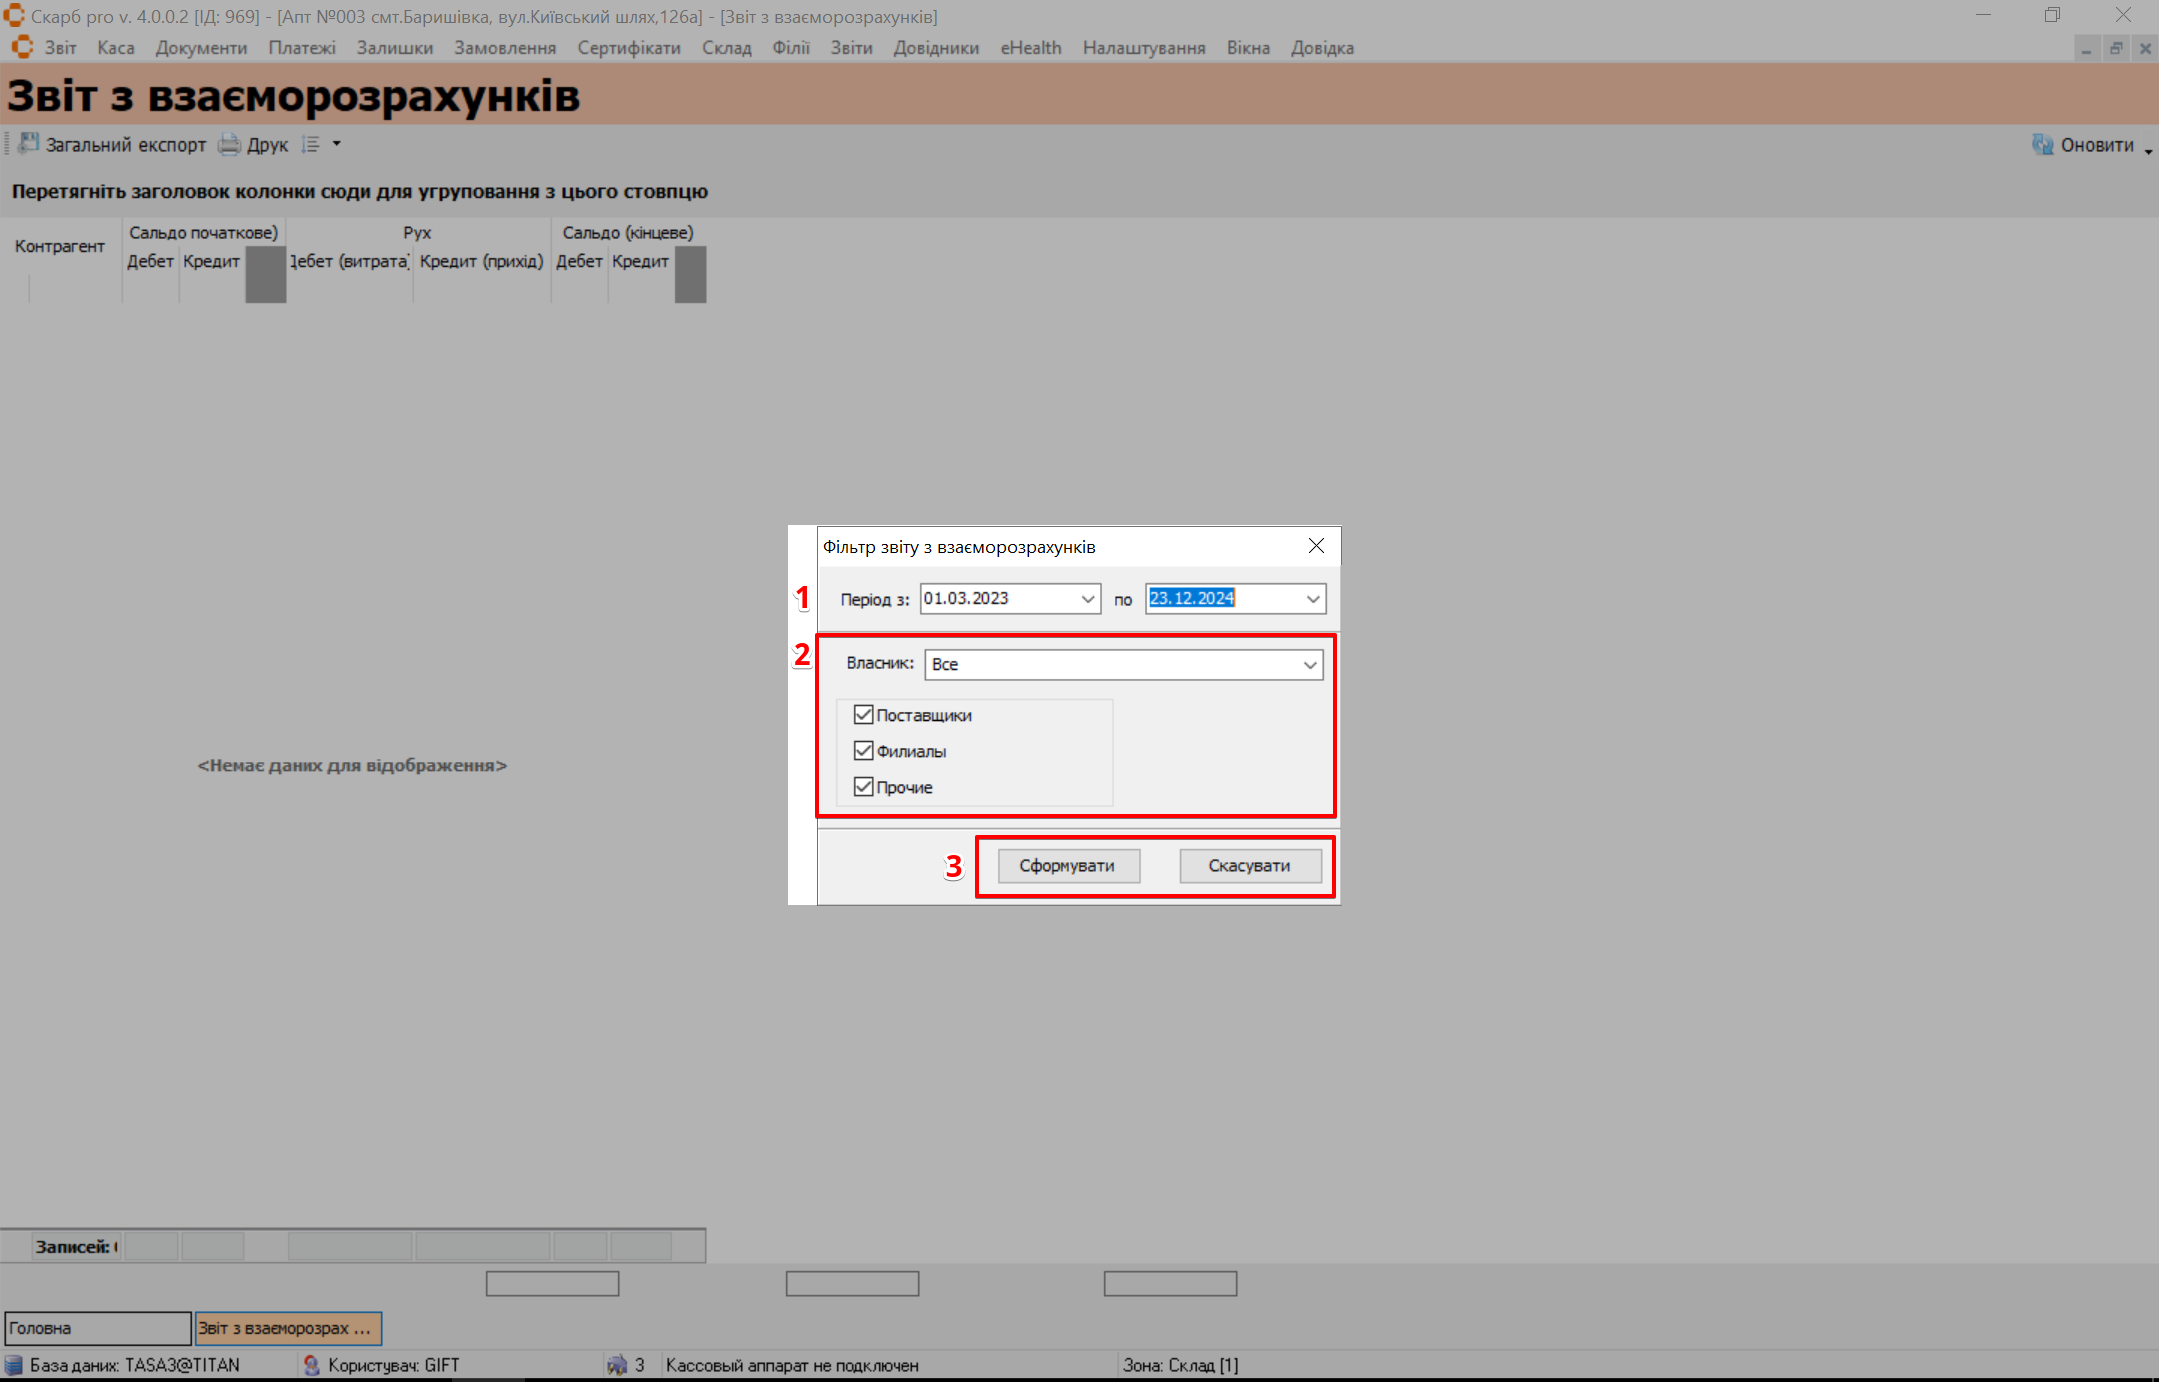Open the Вікна menu
The image size is (2159, 1382).
pyautogui.click(x=1248, y=48)
